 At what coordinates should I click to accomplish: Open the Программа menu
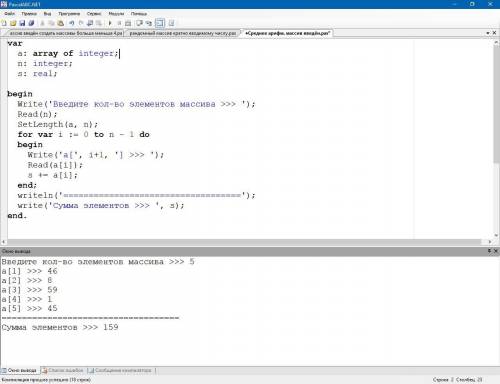[x=69, y=14]
